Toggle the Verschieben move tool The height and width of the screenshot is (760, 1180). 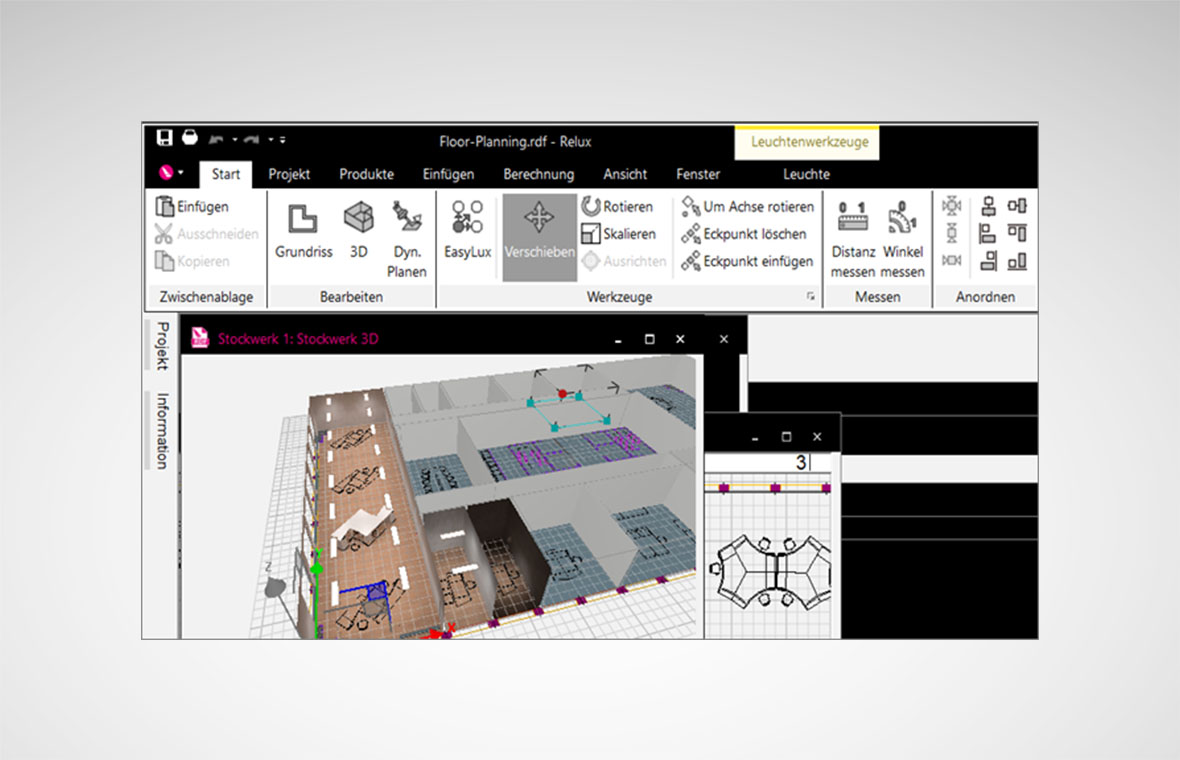click(x=540, y=238)
